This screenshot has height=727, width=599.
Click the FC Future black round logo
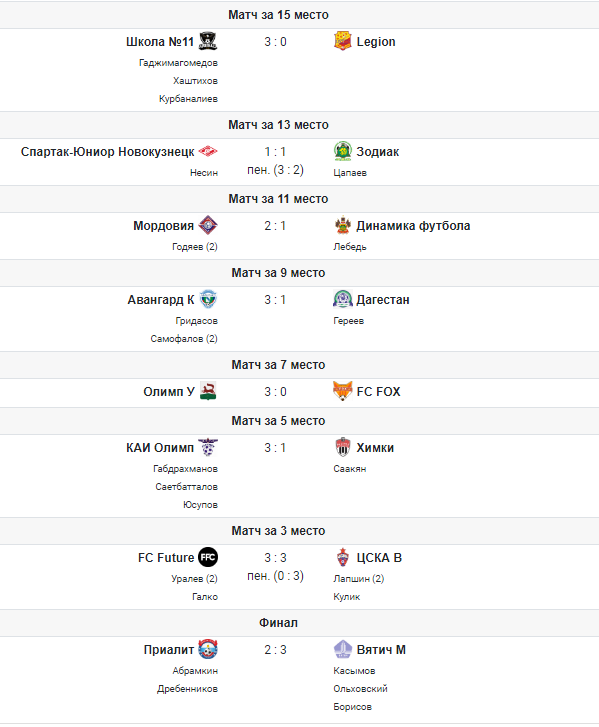208,557
